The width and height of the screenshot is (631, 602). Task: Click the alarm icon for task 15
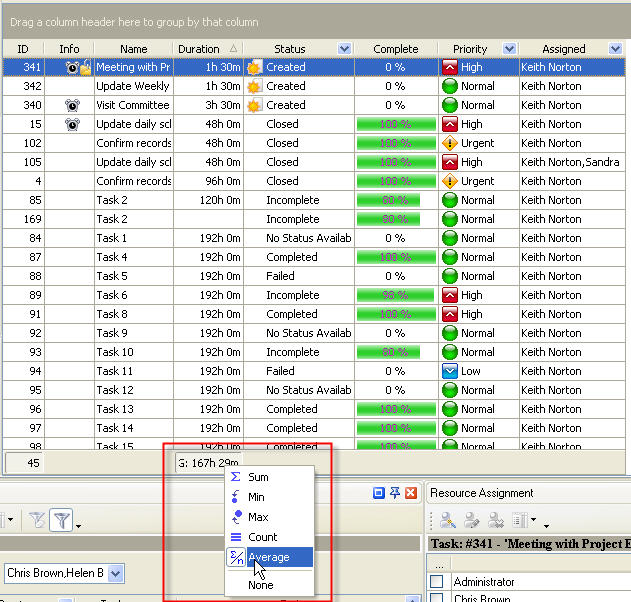(x=72, y=124)
